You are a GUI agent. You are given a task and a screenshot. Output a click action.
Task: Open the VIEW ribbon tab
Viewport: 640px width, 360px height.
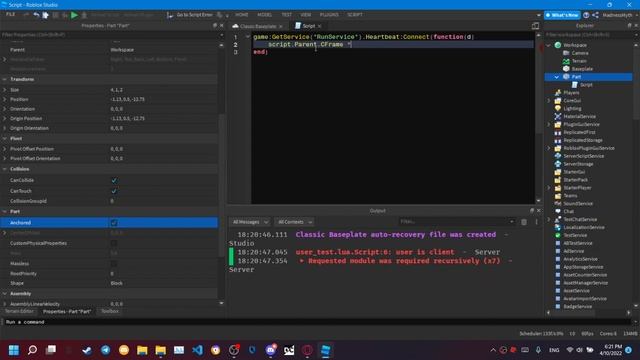coord(306,15)
